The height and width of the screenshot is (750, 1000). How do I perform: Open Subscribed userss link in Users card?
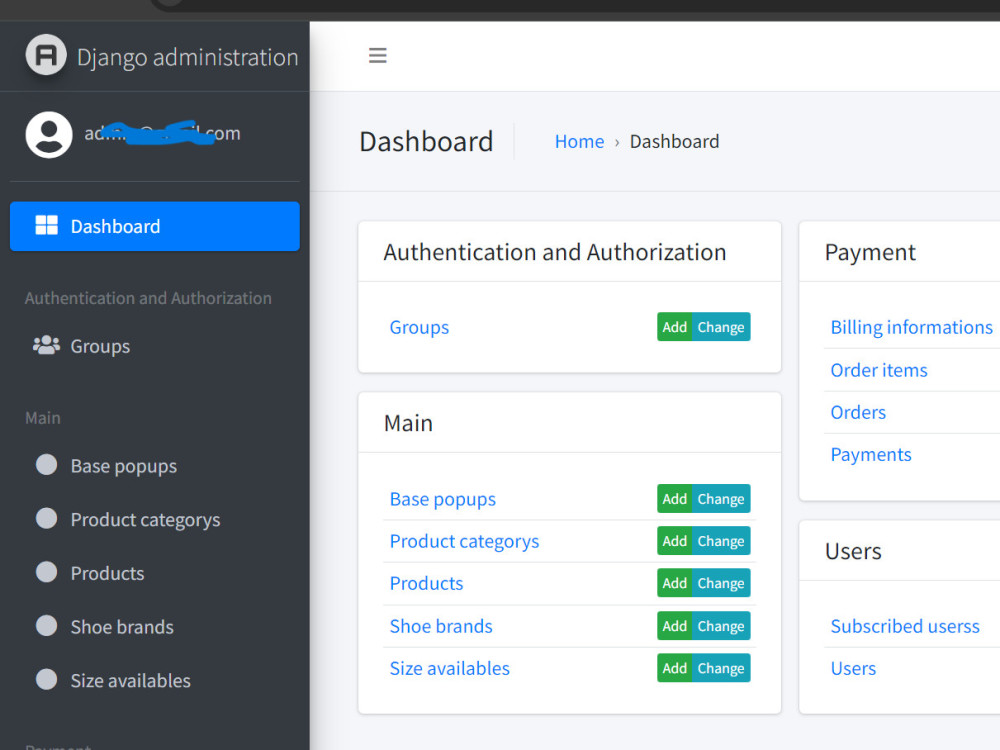(x=904, y=626)
